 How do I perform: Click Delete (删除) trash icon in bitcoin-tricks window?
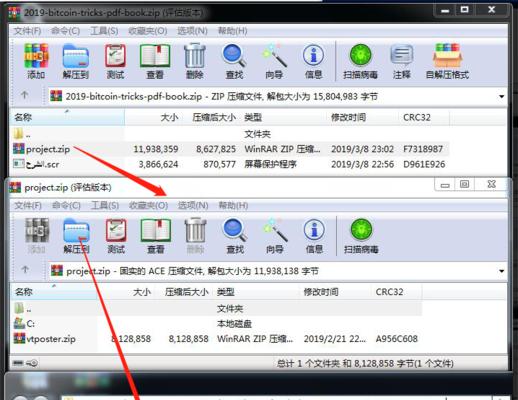pos(195,62)
